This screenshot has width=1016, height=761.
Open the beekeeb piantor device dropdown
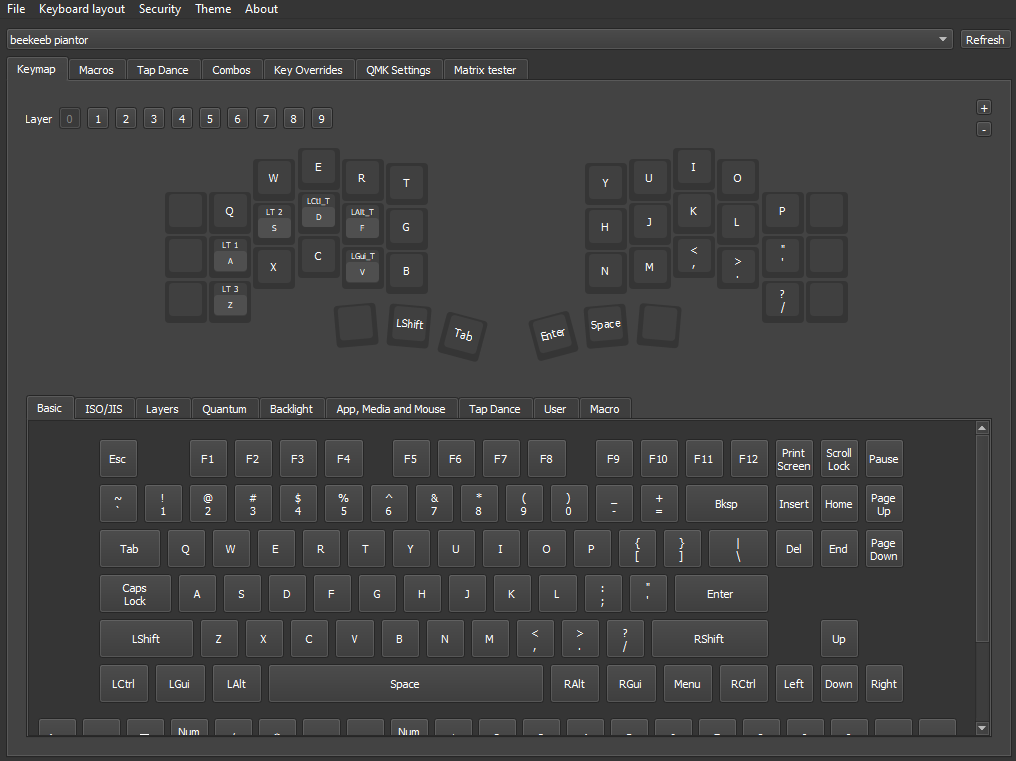point(480,40)
